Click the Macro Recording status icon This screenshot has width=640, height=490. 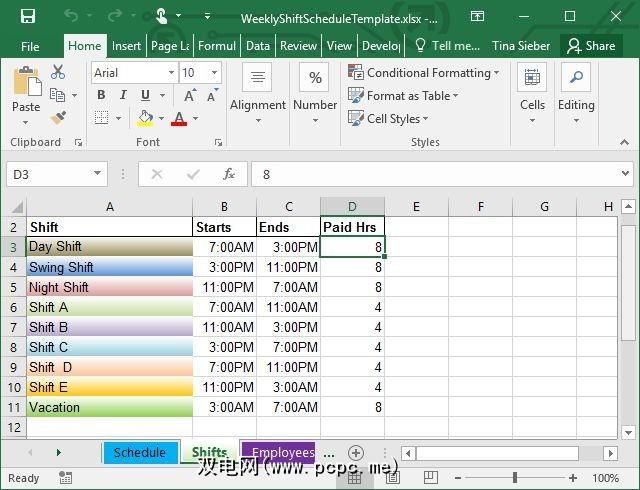[65, 477]
